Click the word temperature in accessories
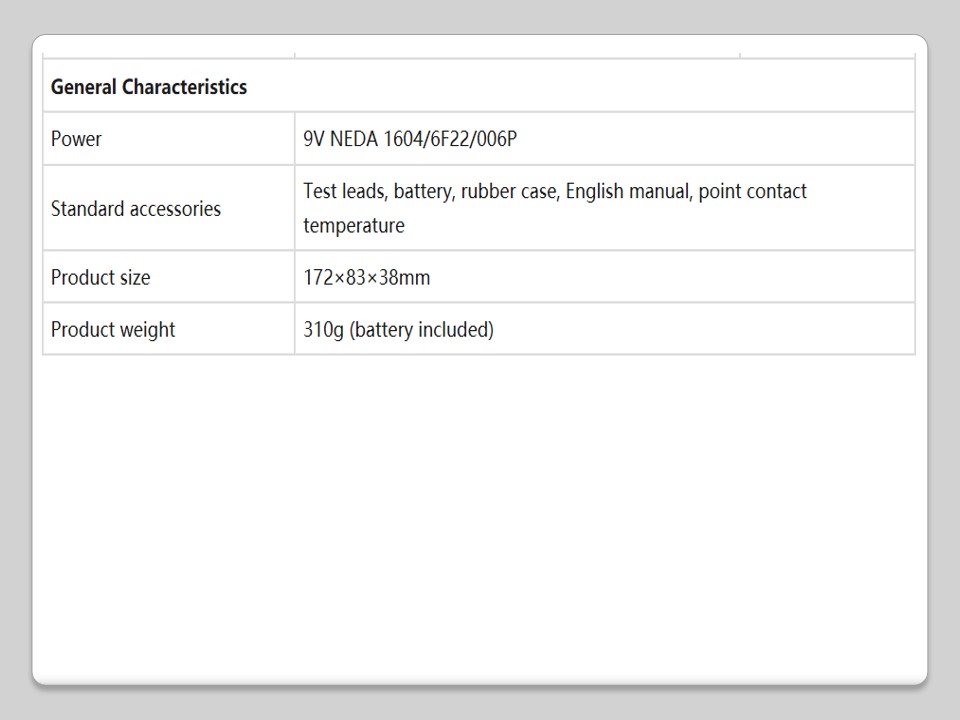Screen dimensions: 960x720 coord(354,226)
